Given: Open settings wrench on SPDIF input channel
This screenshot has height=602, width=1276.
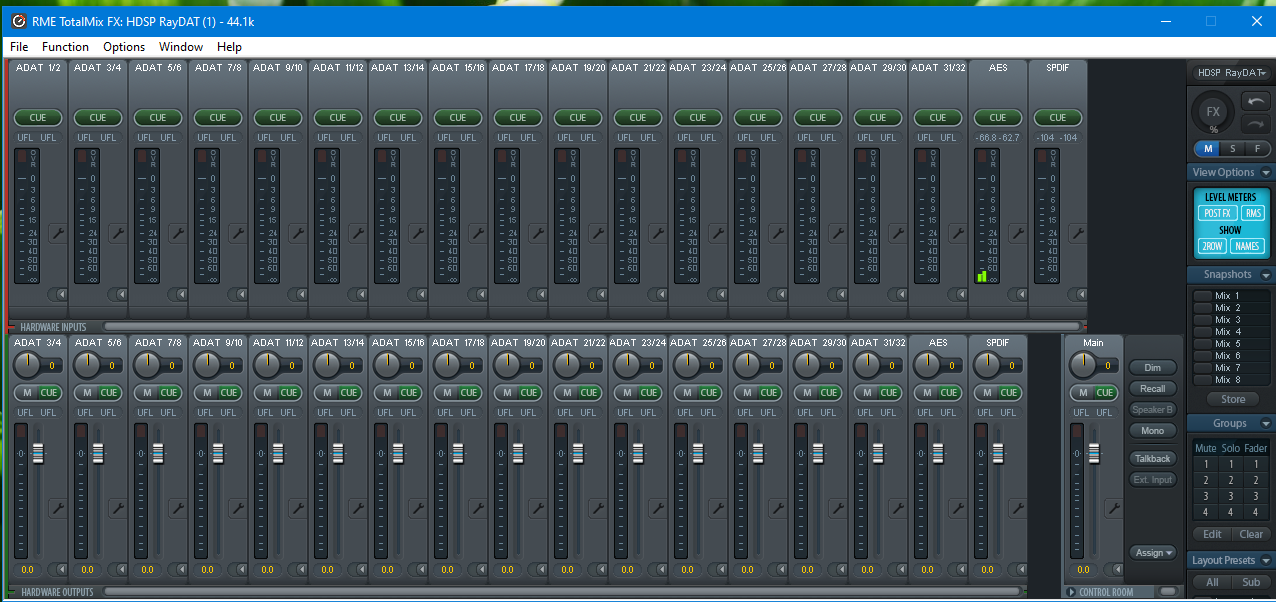Looking at the screenshot, I should pos(1077,233).
